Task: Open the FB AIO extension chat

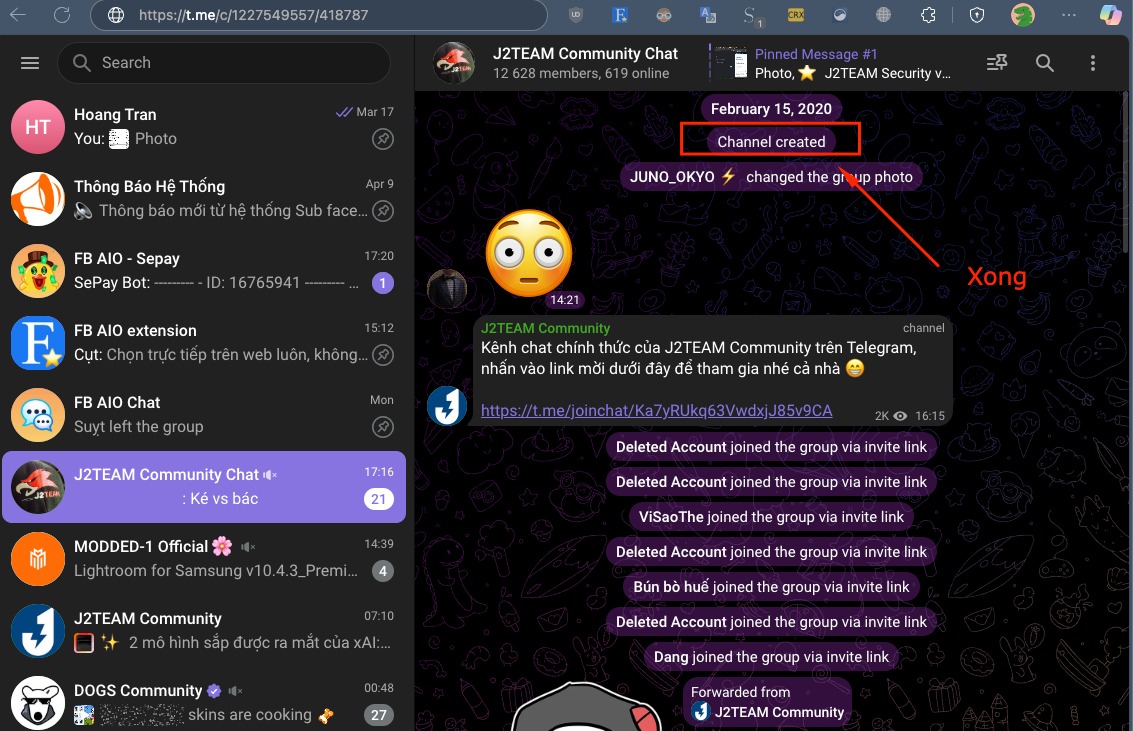Action: pyautogui.click(x=204, y=342)
